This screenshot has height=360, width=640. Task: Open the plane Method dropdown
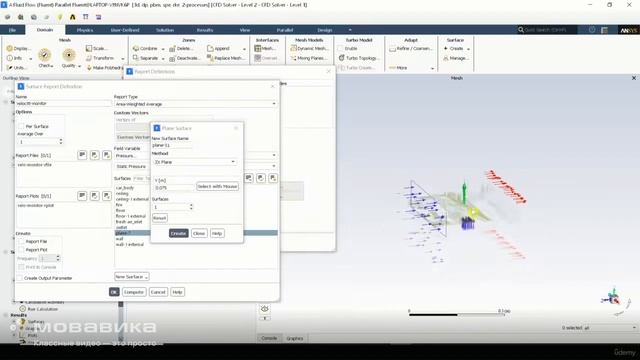195,162
